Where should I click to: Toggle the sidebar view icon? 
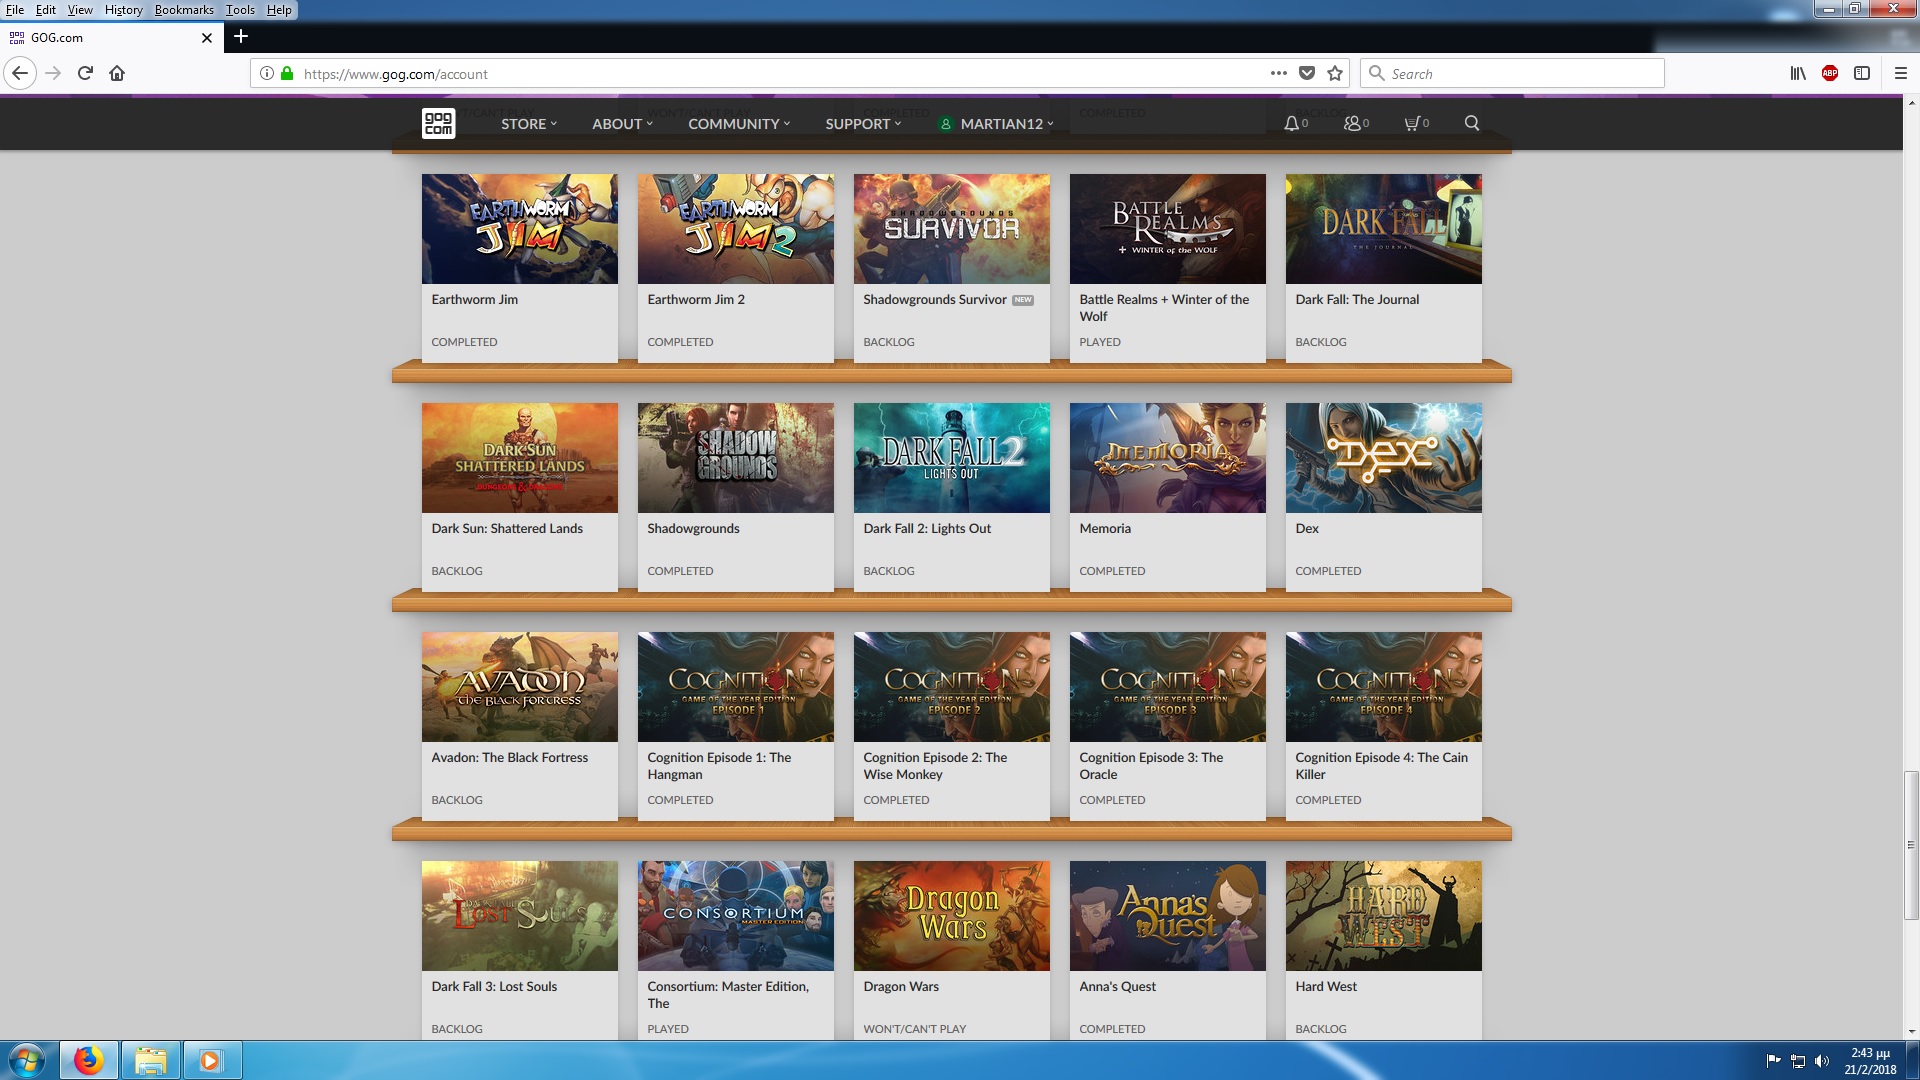1862,73
